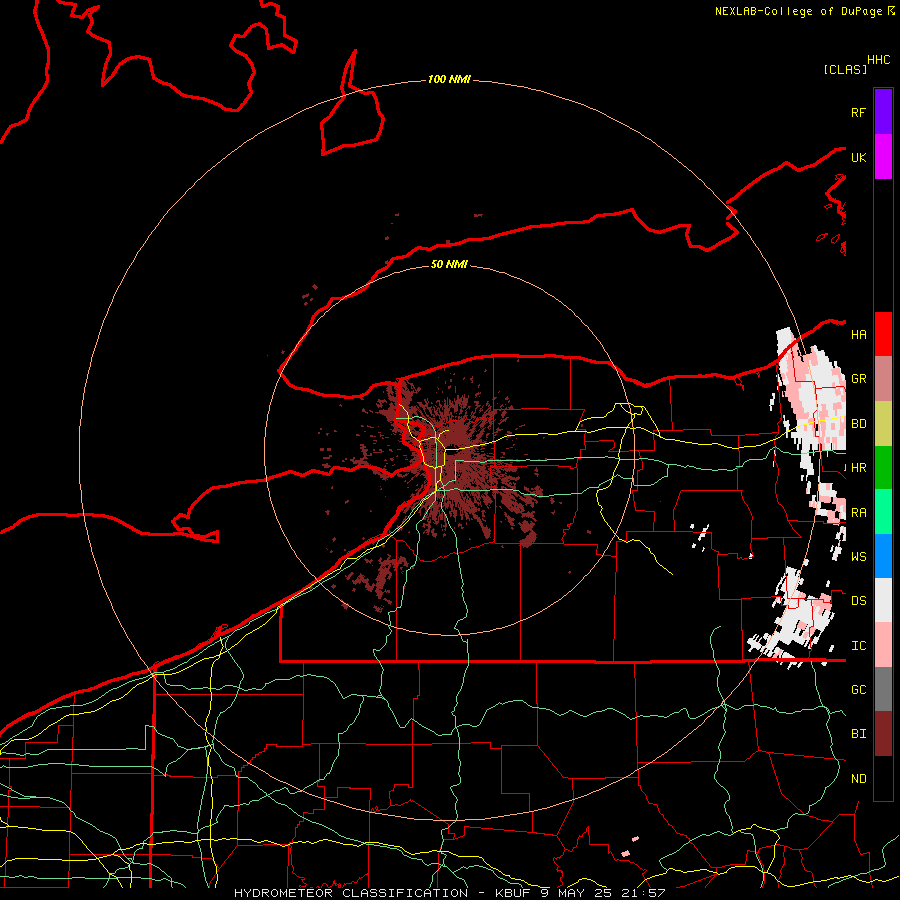Click the HR legend label
This screenshot has width=900, height=900.
(x=859, y=468)
